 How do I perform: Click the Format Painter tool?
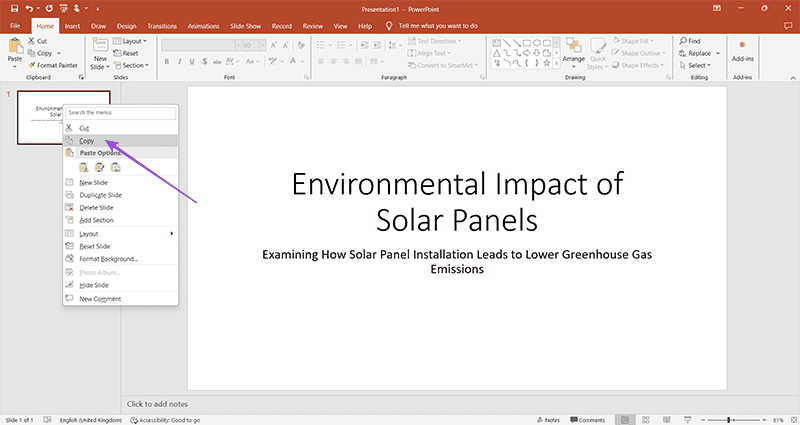(x=57, y=65)
